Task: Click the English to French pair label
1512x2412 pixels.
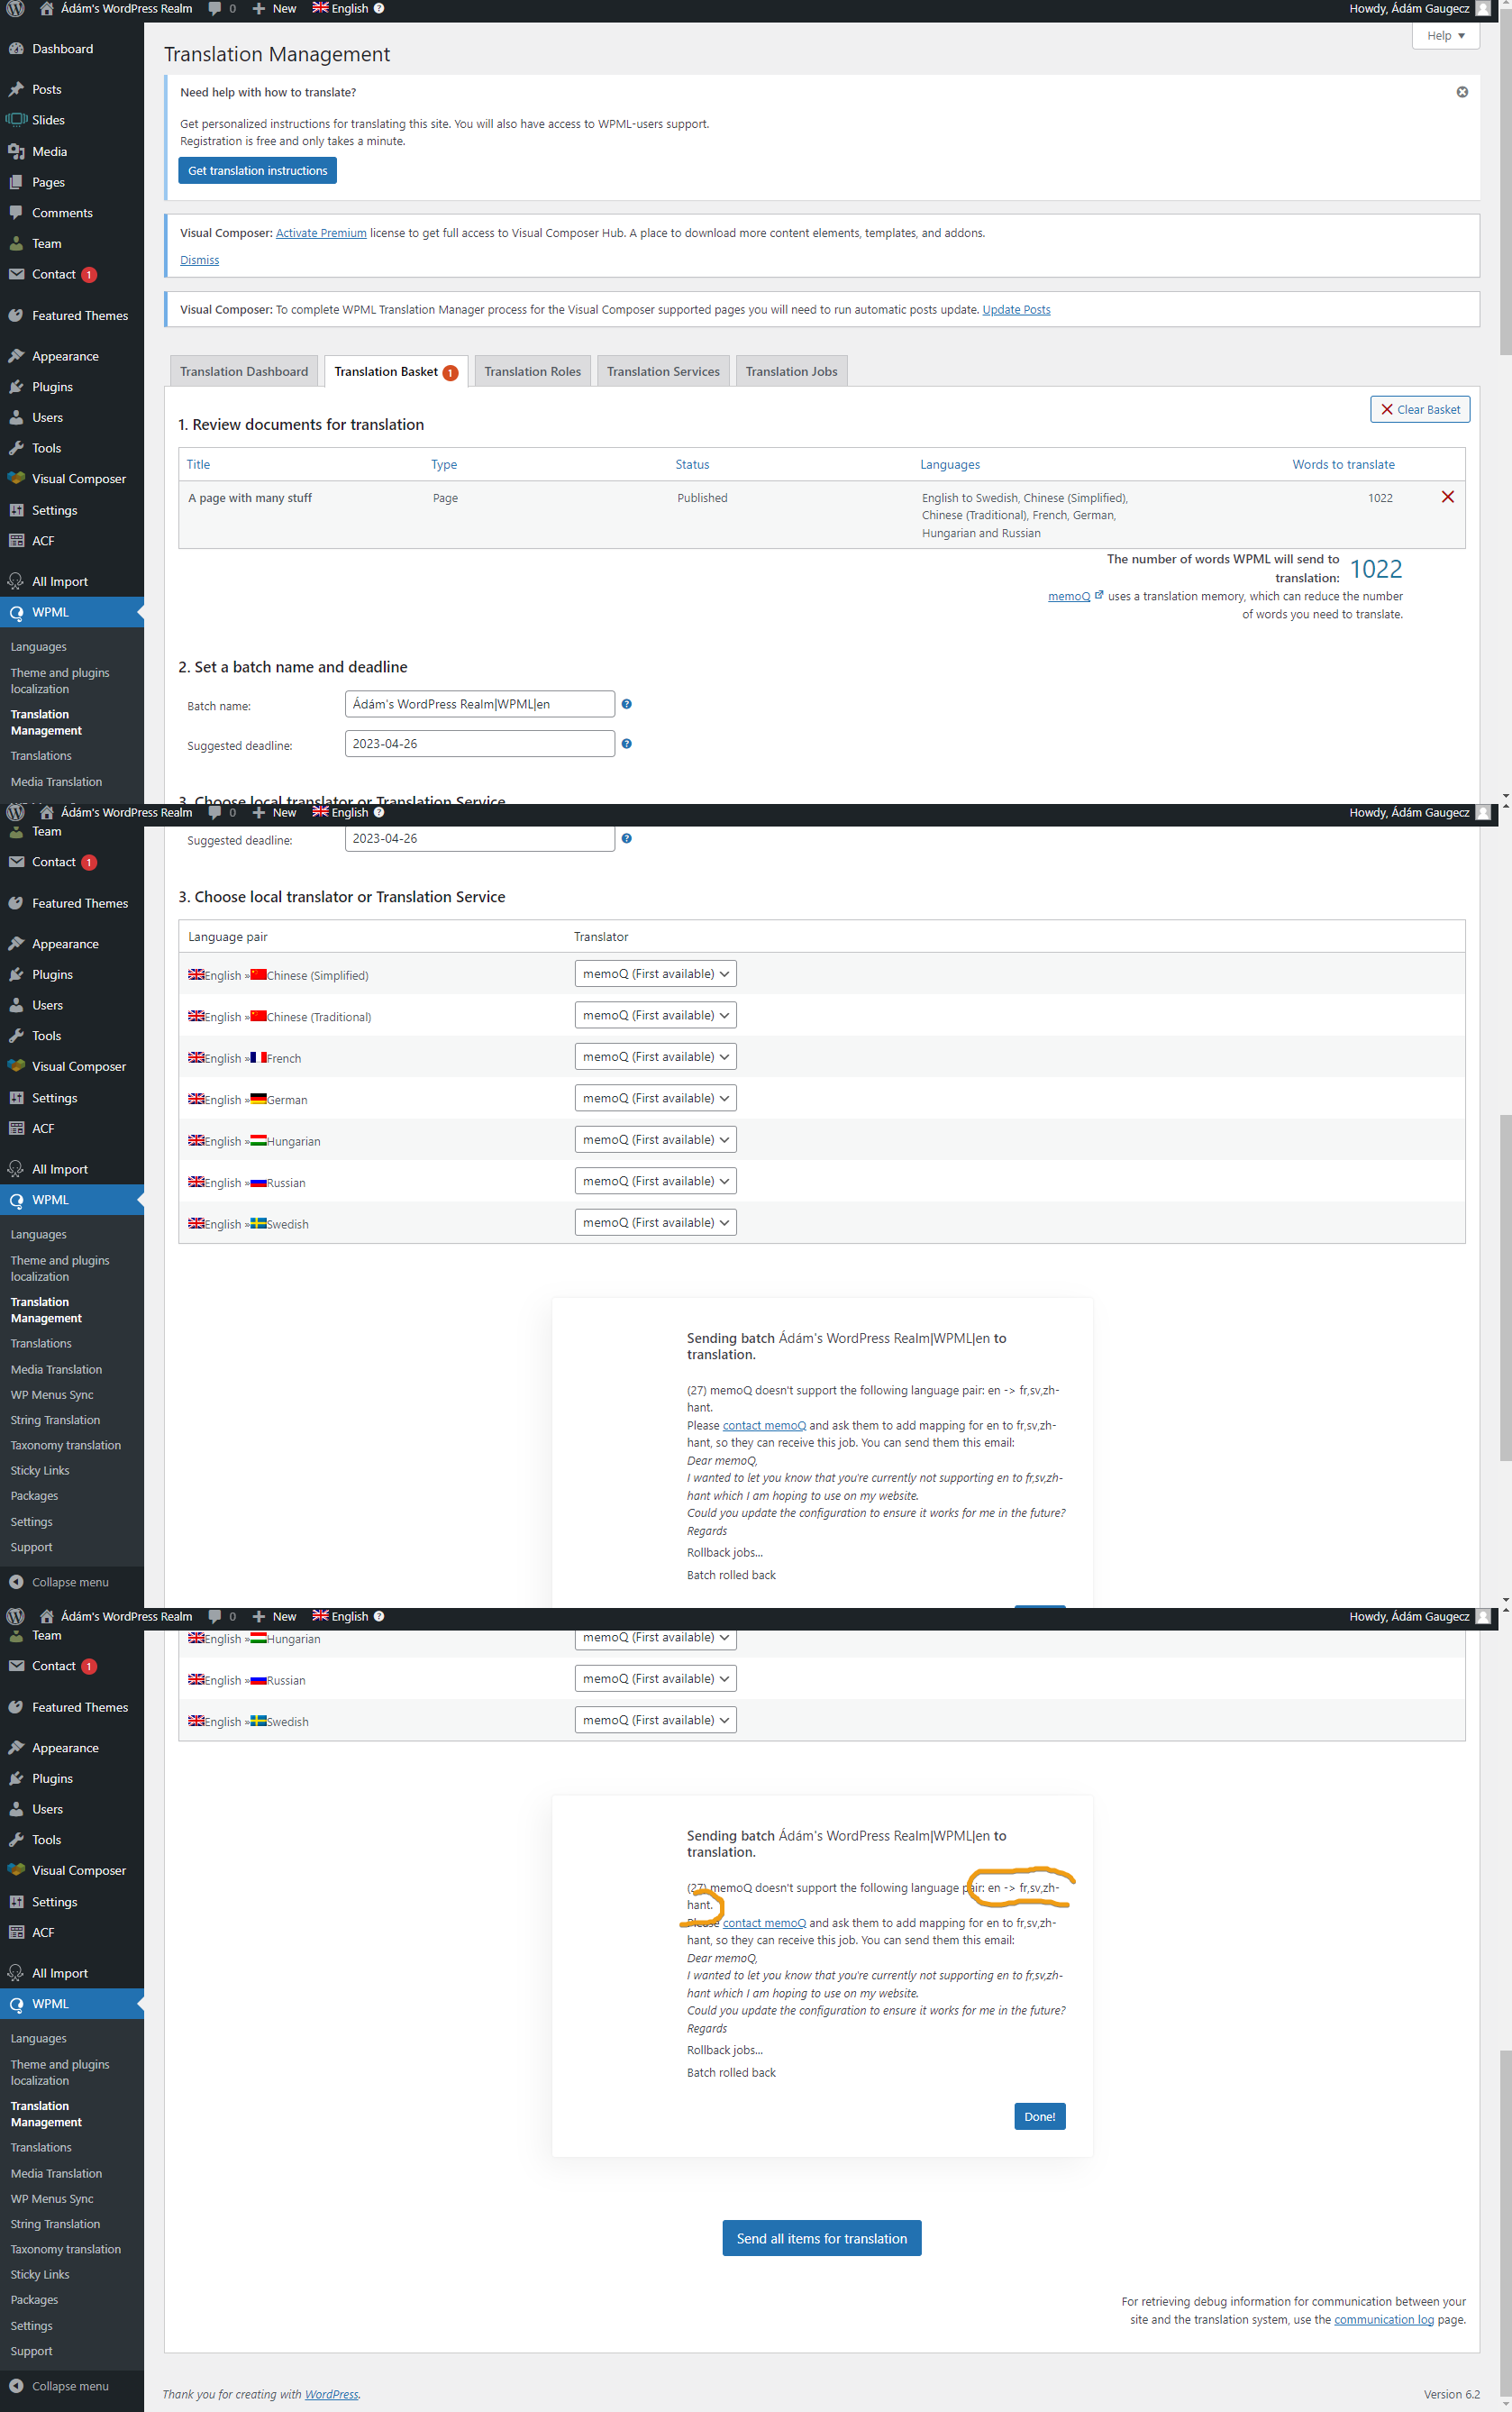Action: (x=244, y=1058)
